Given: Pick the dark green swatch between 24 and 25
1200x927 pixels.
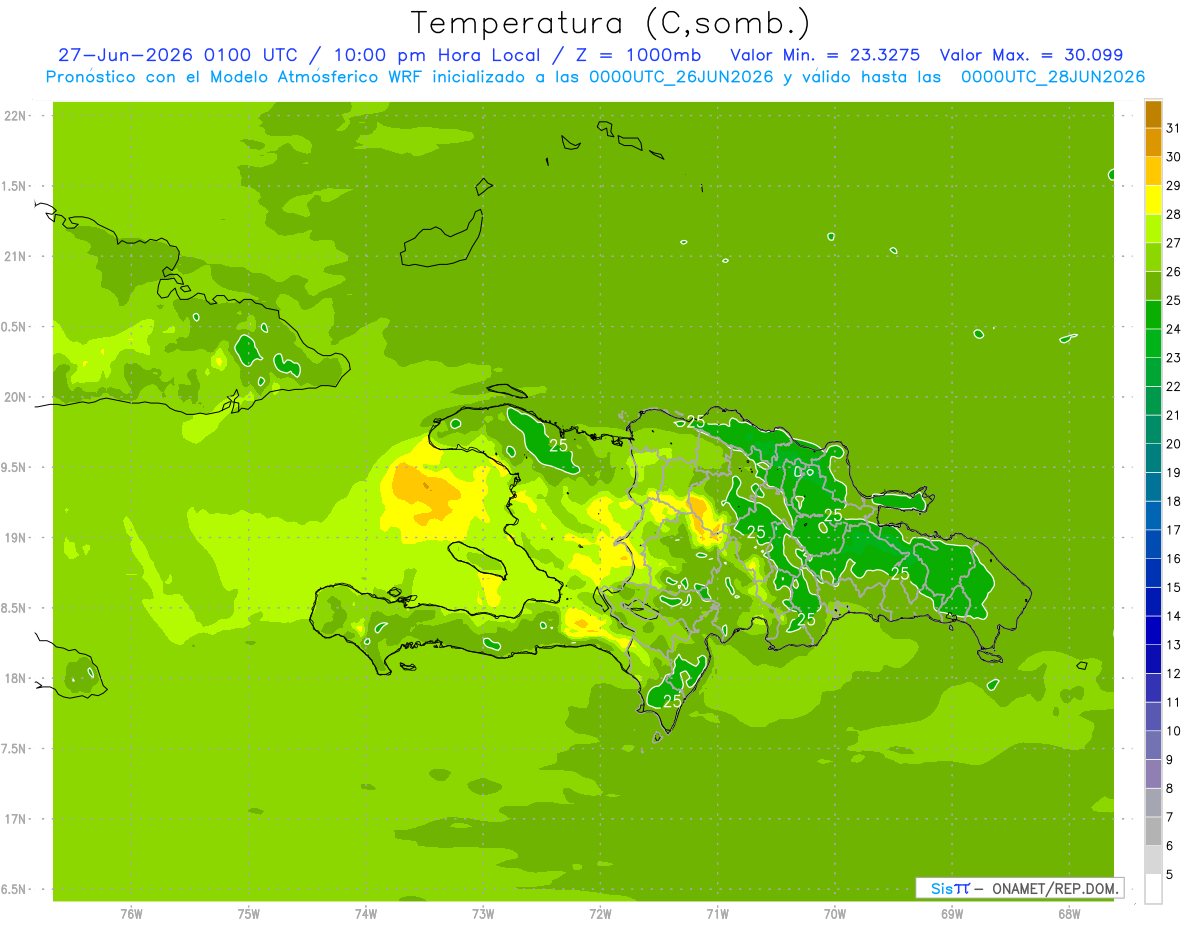Looking at the screenshot, I should [1153, 315].
